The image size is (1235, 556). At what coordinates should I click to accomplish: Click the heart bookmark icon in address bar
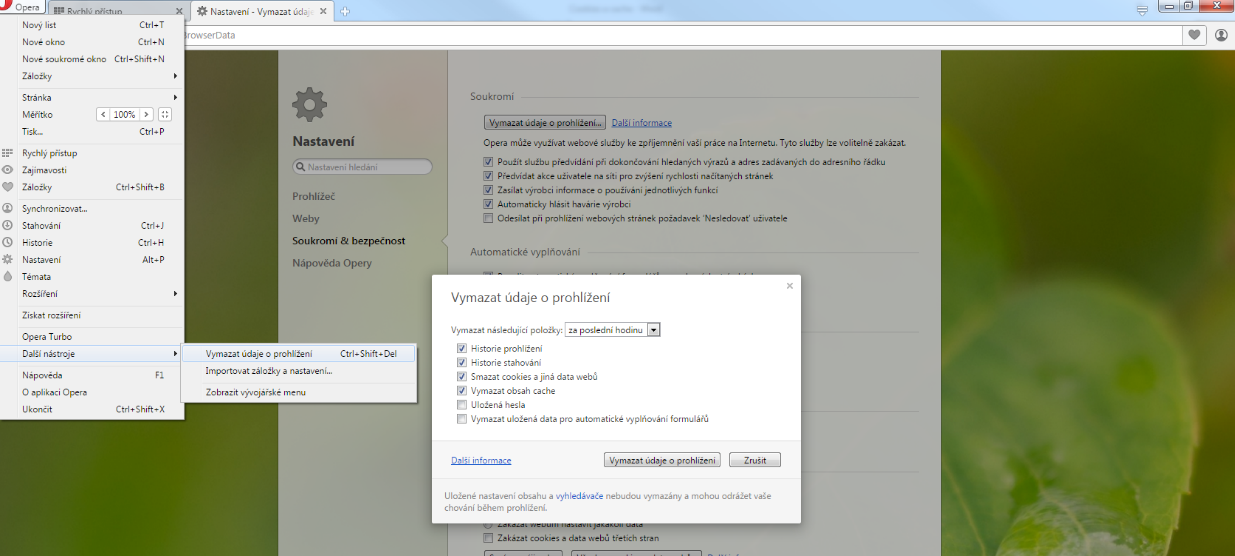pyautogui.click(x=1194, y=35)
